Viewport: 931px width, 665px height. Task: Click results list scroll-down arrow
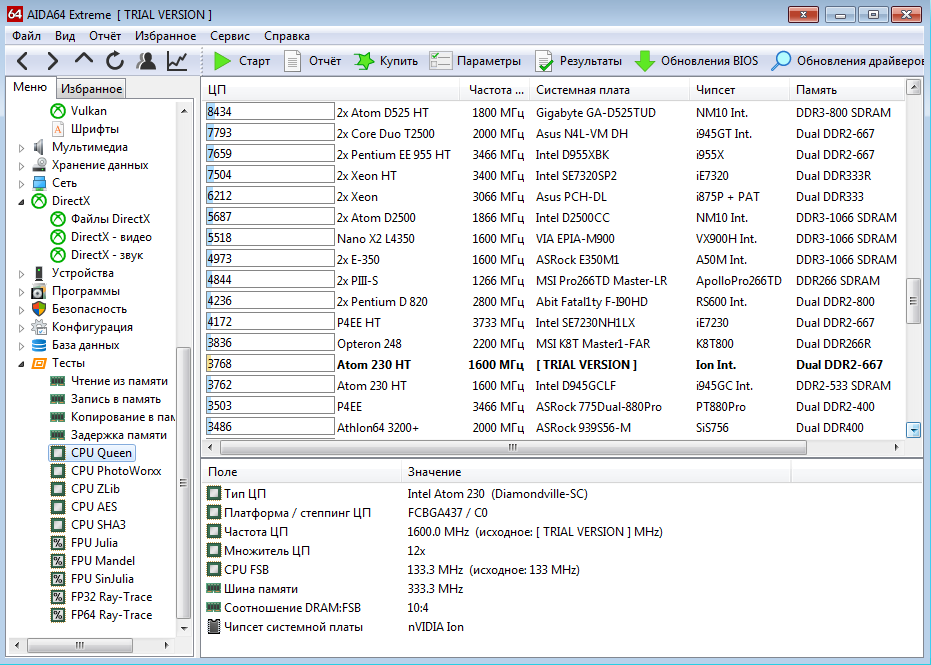pyautogui.click(x=913, y=430)
